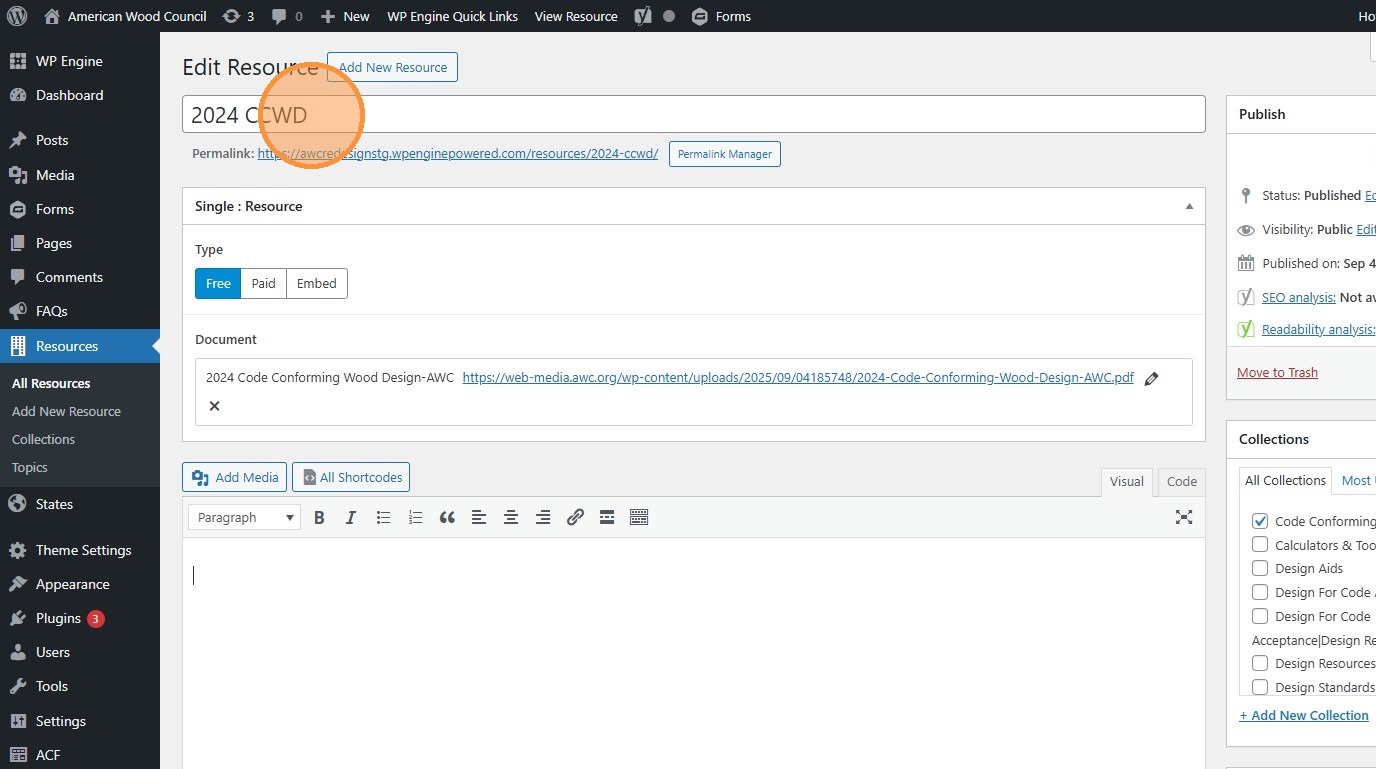Open Resources sidebar menu
The height and width of the screenshot is (769, 1376).
80,346
